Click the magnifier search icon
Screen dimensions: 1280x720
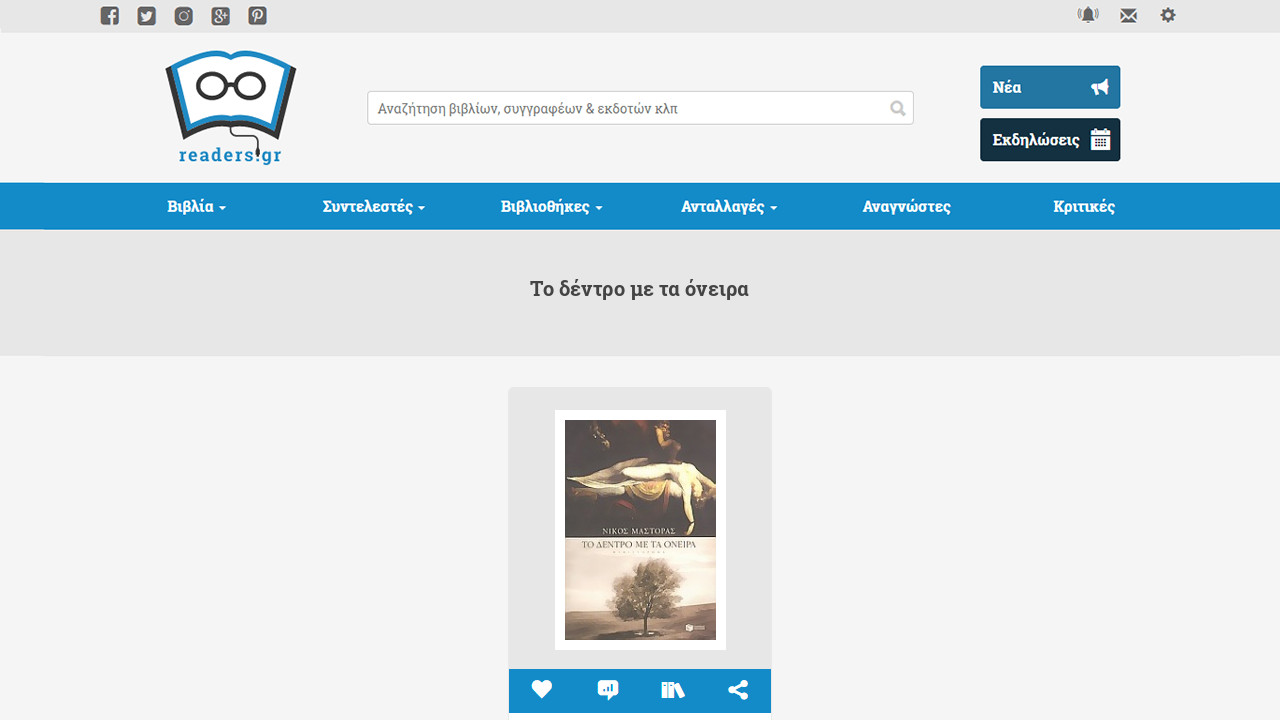click(x=898, y=108)
